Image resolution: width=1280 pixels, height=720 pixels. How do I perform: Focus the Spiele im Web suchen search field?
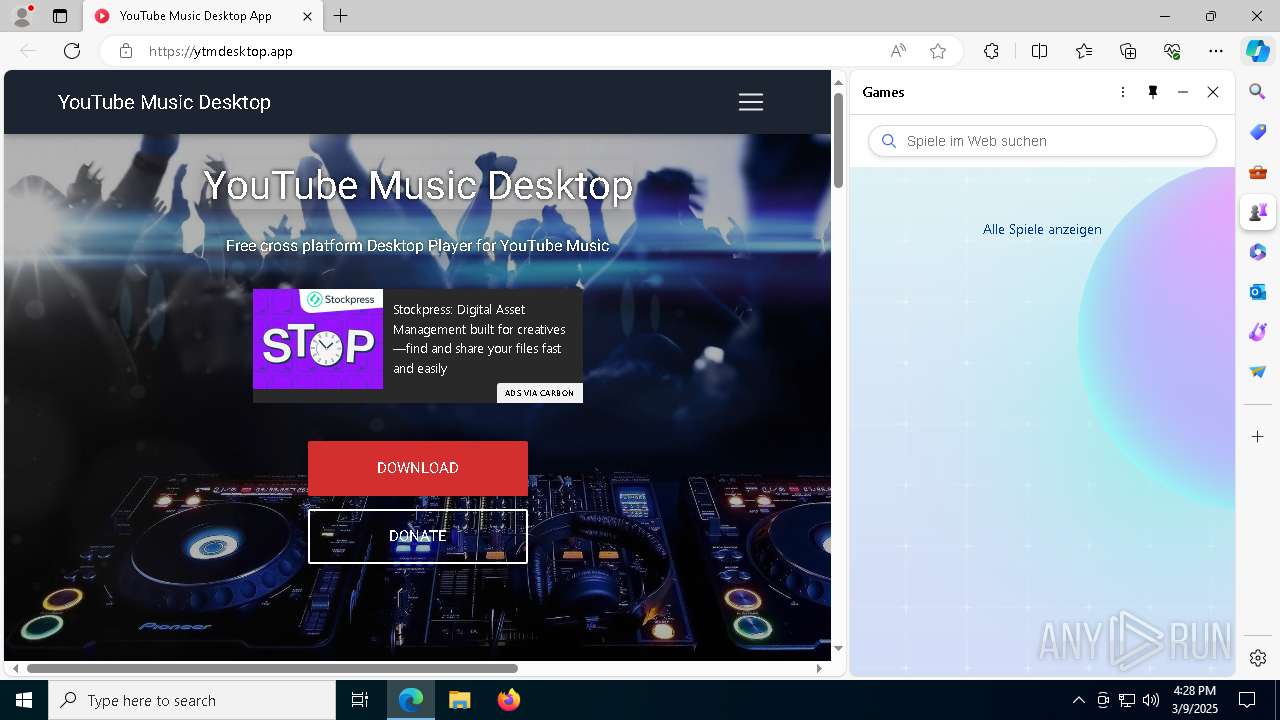pos(1043,141)
